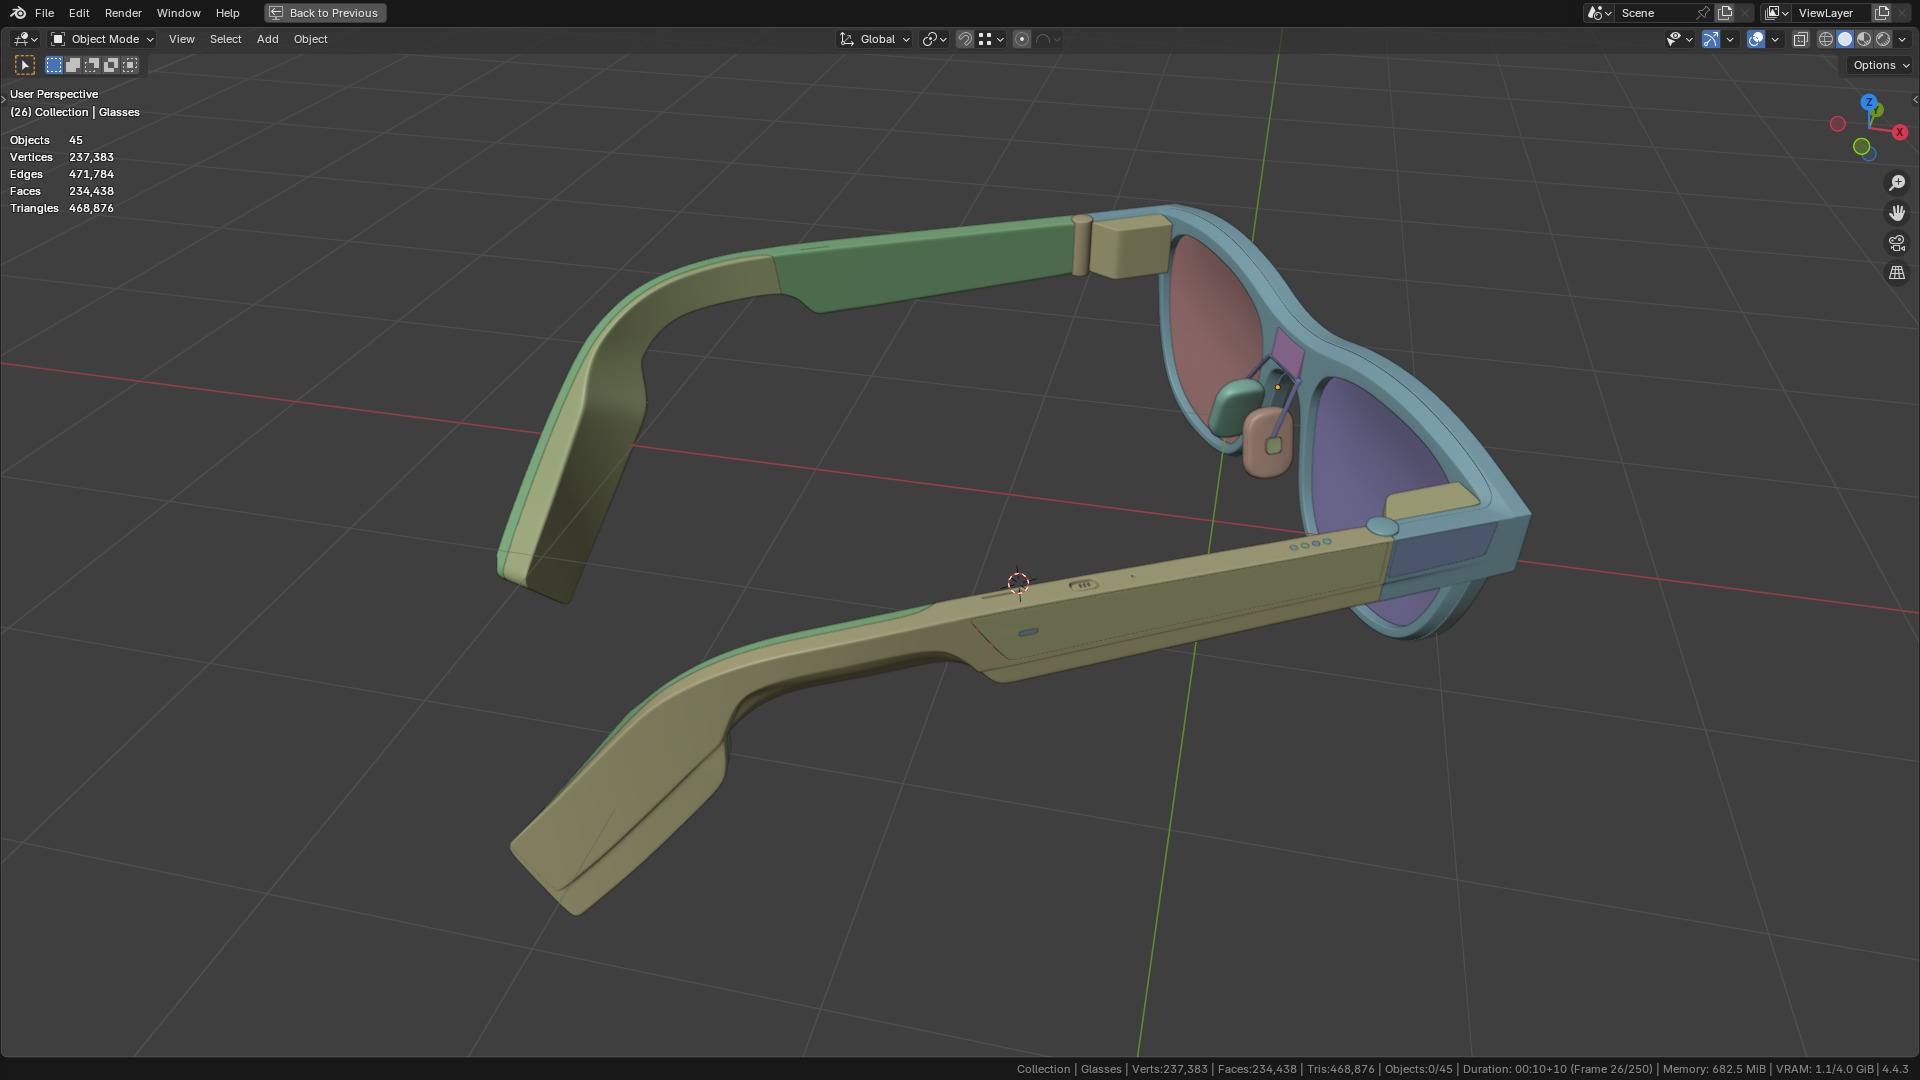This screenshot has width=1920, height=1080.
Task: Open the File menu
Action: [x=44, y=13]
